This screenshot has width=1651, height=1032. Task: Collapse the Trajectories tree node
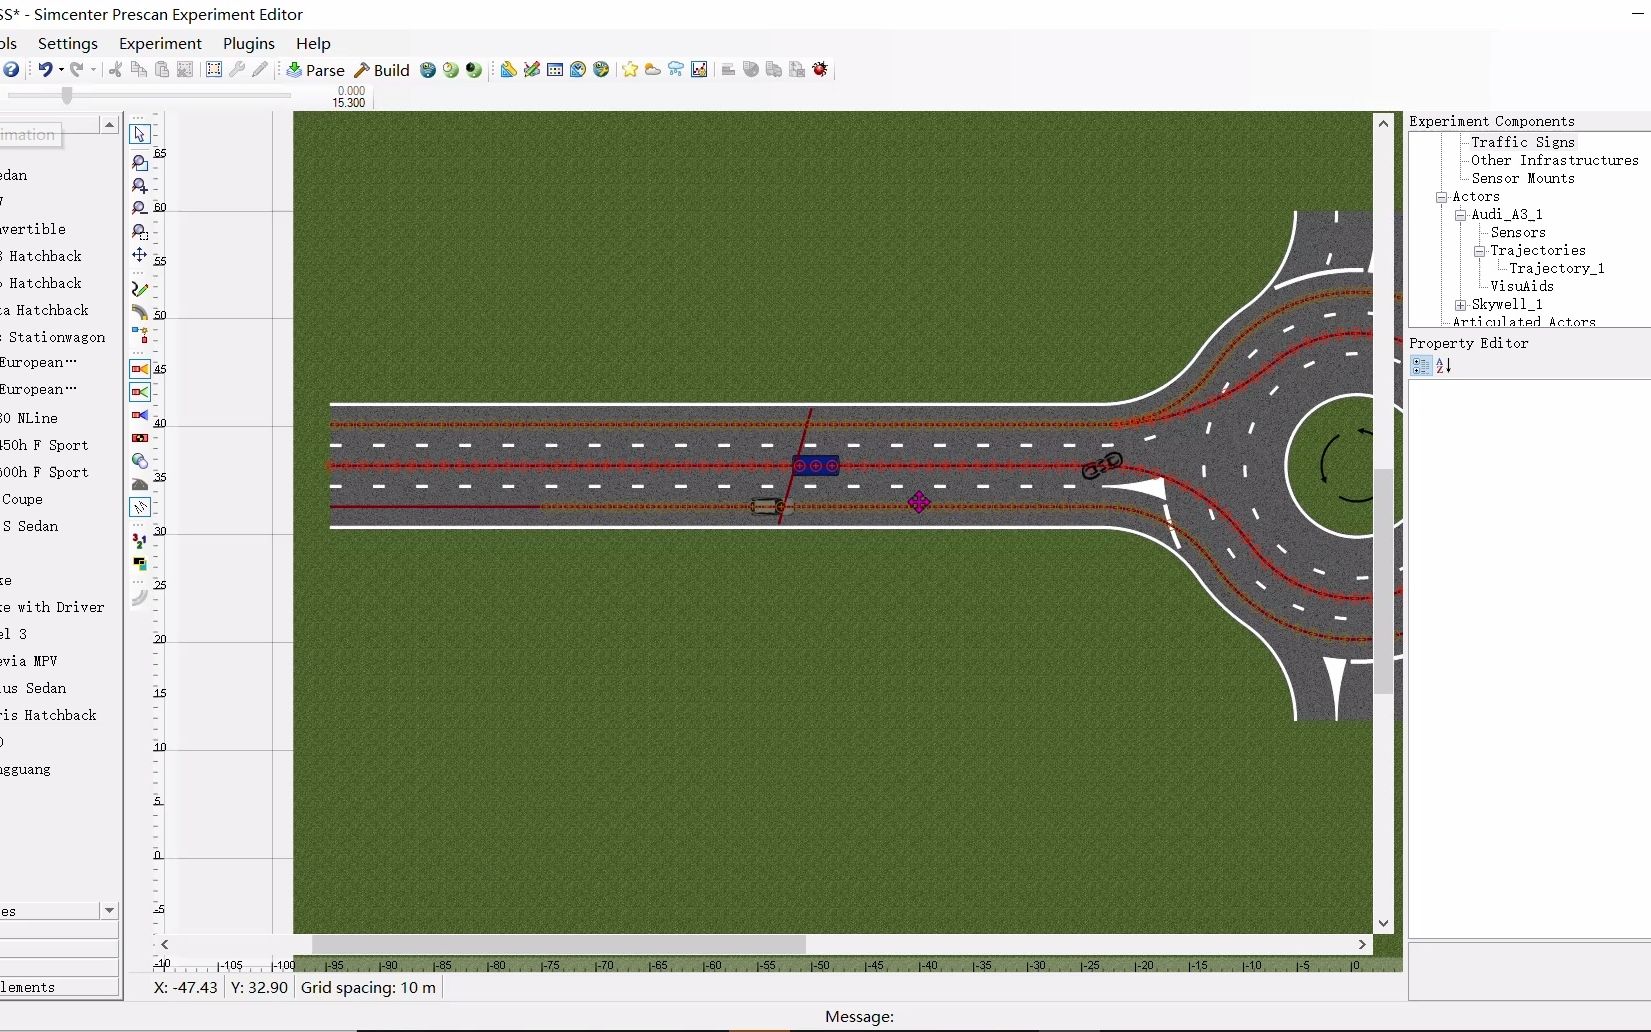coord(1480,251)
